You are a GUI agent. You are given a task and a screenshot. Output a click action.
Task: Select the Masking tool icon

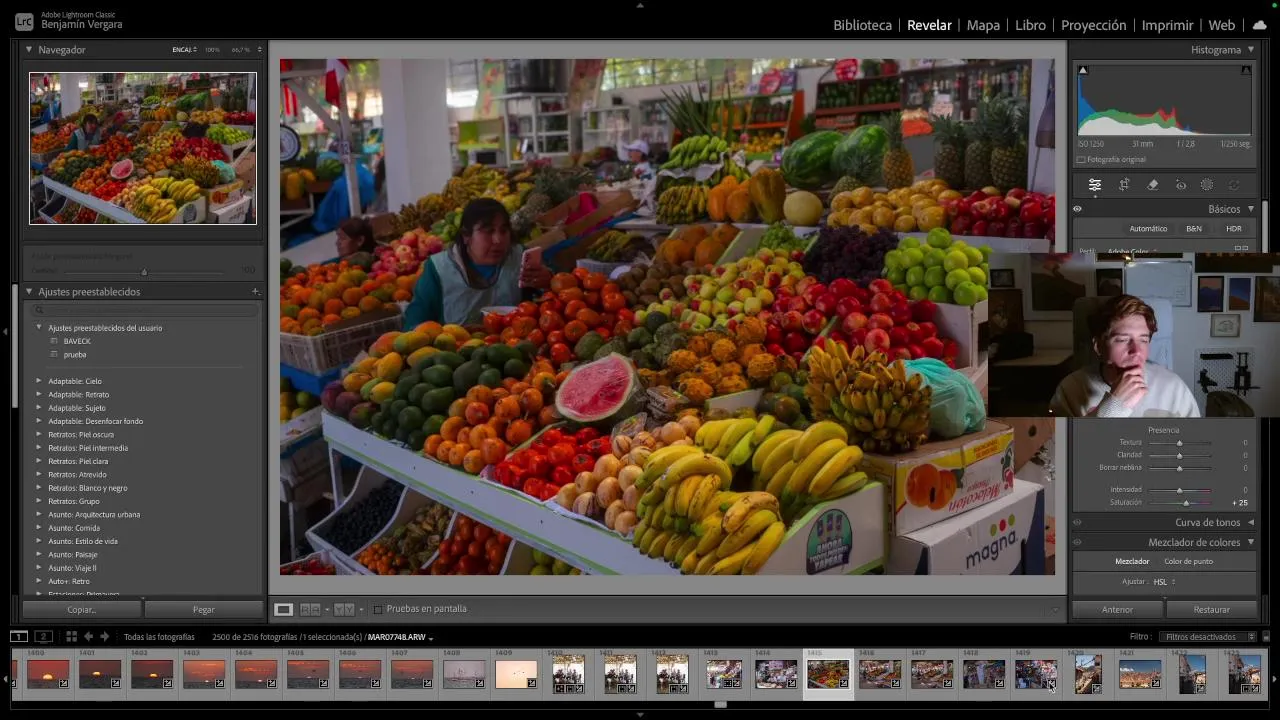click(1207, 185)
